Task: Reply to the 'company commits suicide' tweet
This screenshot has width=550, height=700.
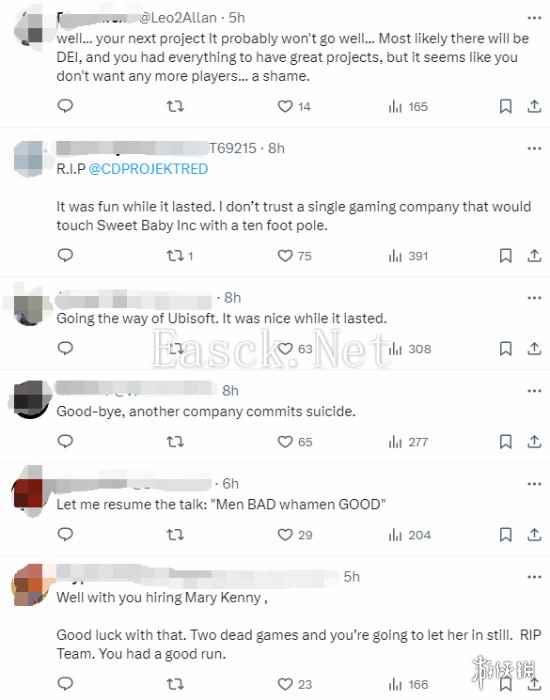Action: (x=65, y=442)
